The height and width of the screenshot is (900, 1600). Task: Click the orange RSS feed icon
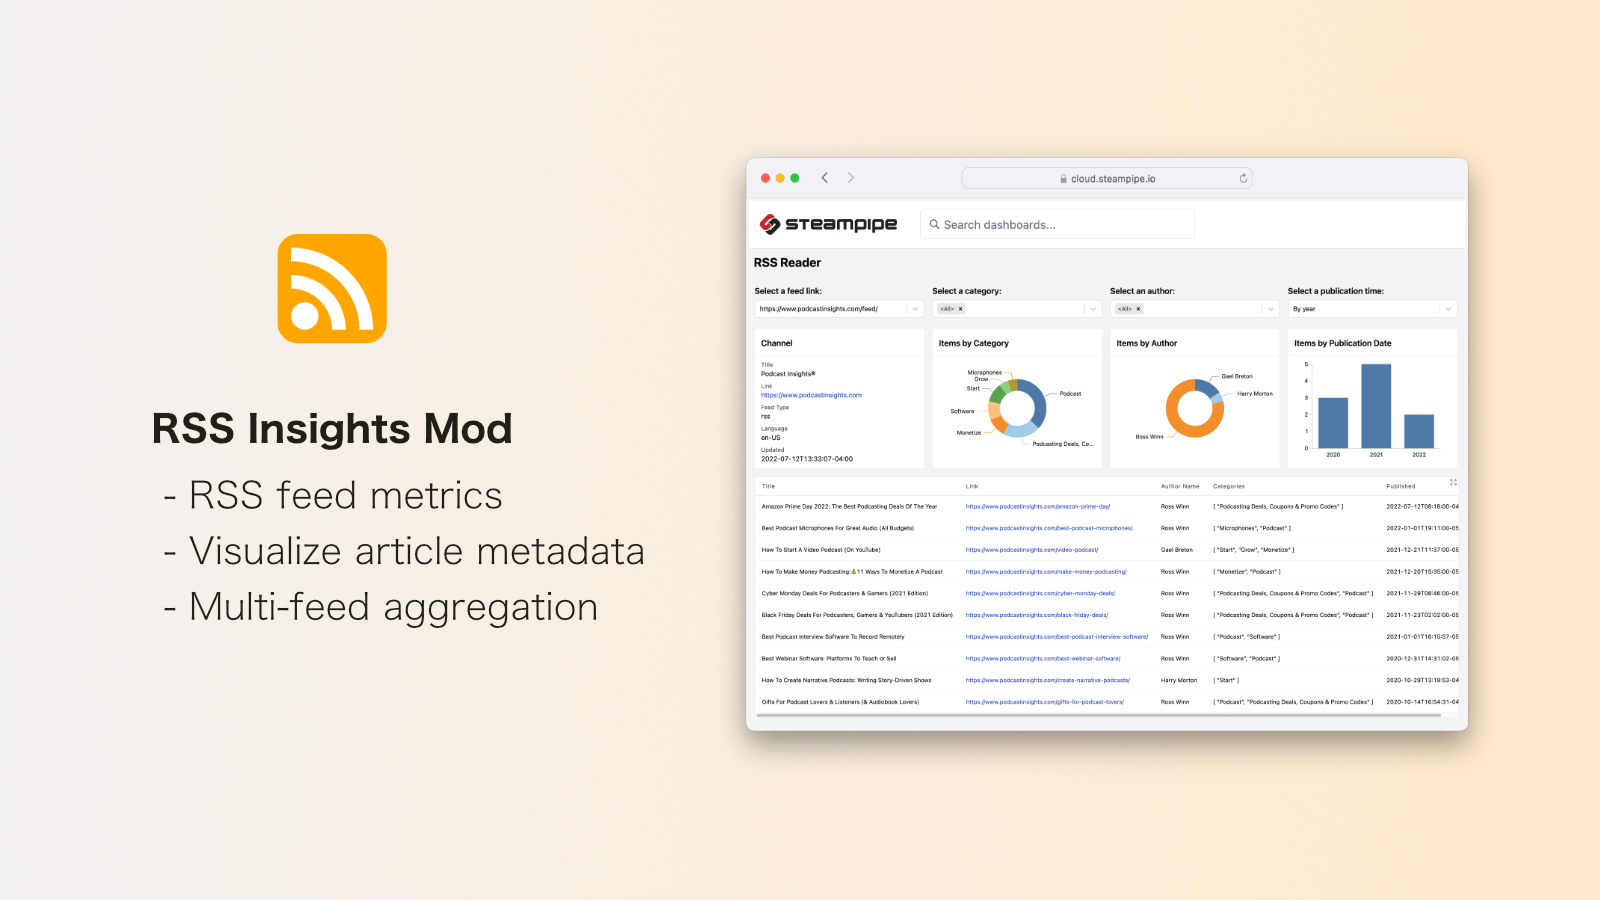click(x=330, y=287)
